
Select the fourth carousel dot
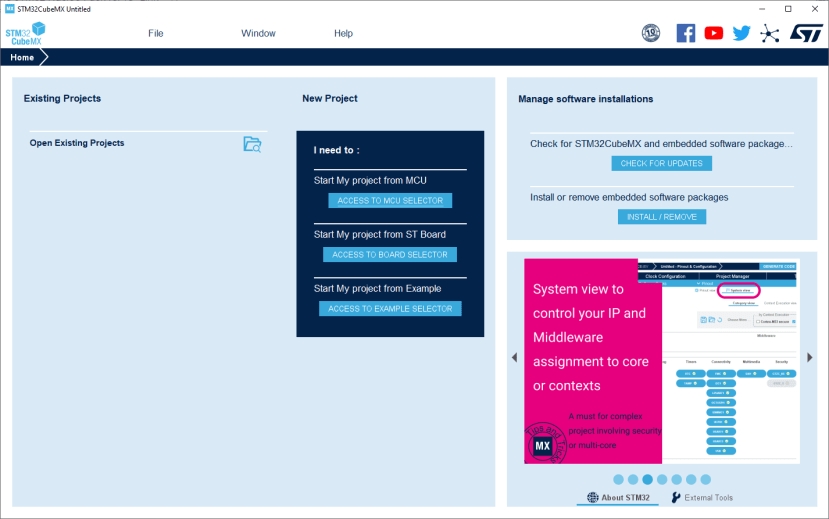pyautogui.click(x=662, y=479)
